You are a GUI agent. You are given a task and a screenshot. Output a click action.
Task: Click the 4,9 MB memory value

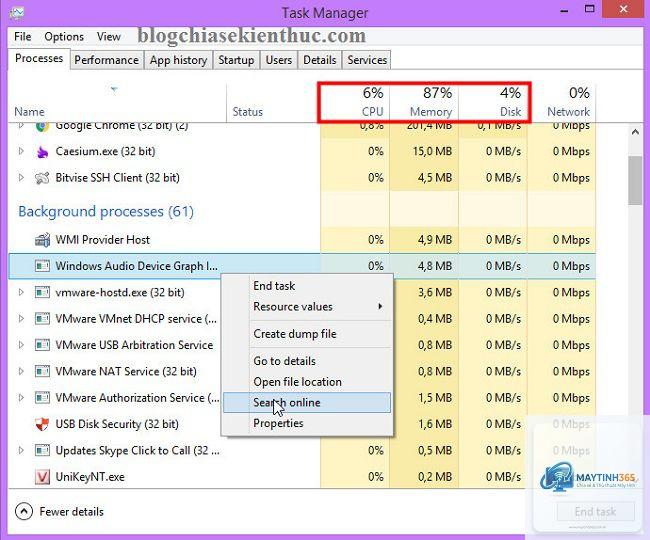pos(435,240)
